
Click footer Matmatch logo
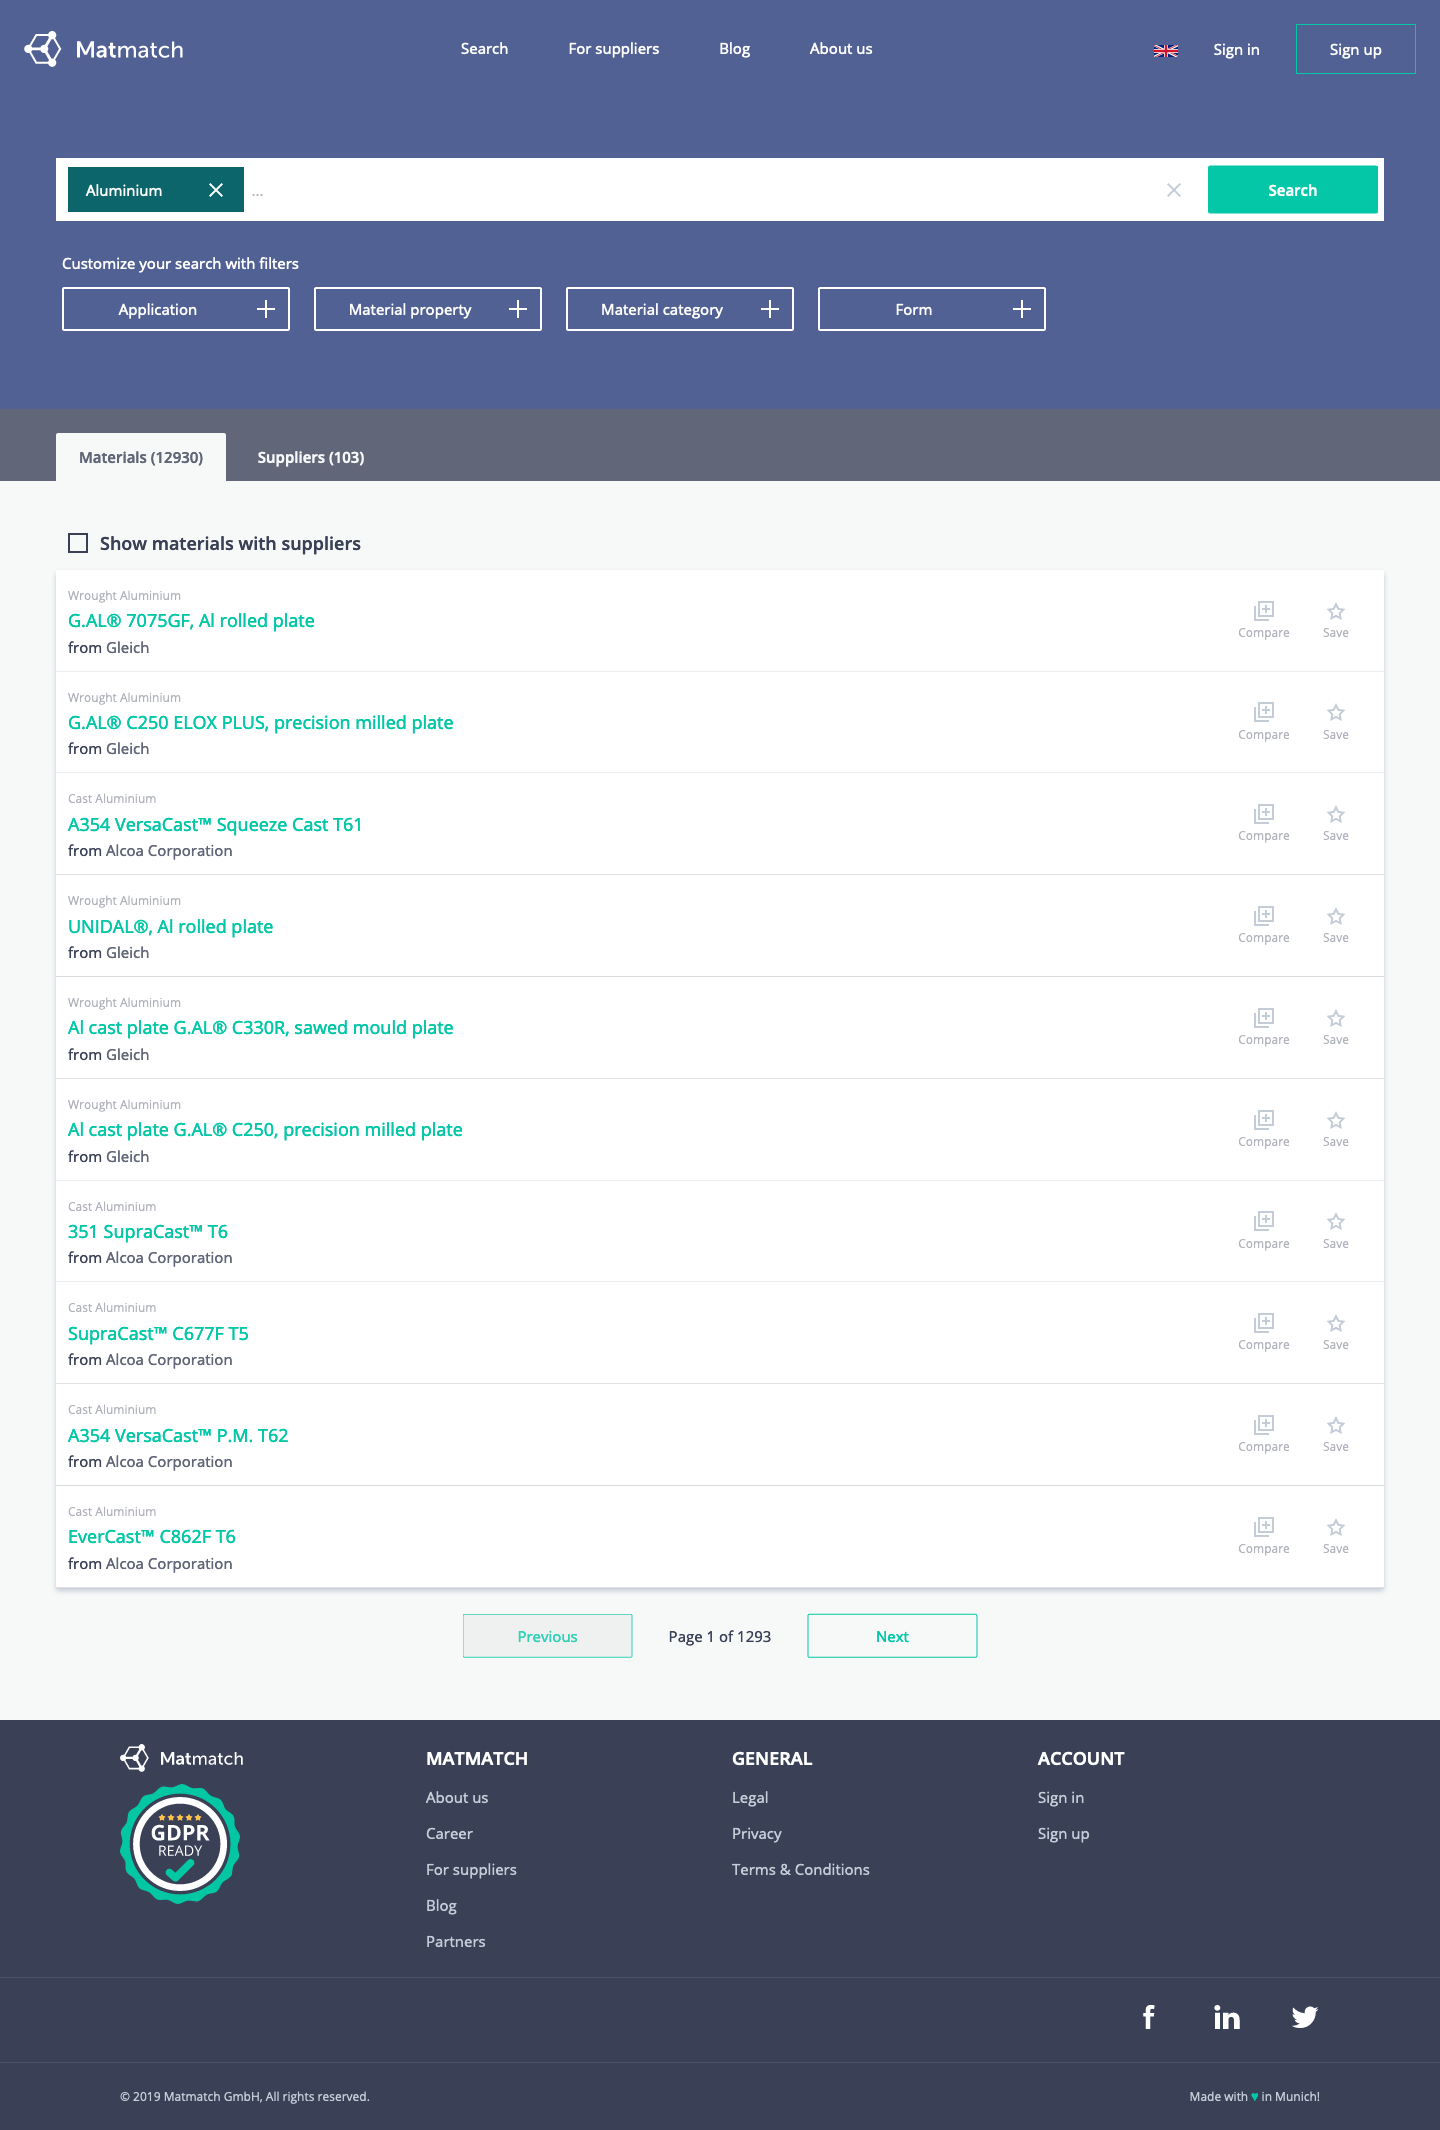coord(182,1758)
